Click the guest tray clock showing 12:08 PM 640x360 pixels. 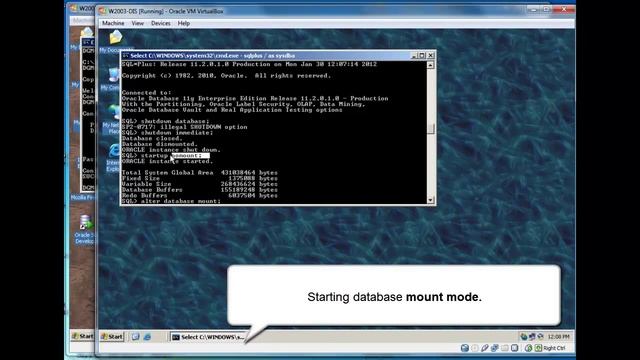click(558, 337)
